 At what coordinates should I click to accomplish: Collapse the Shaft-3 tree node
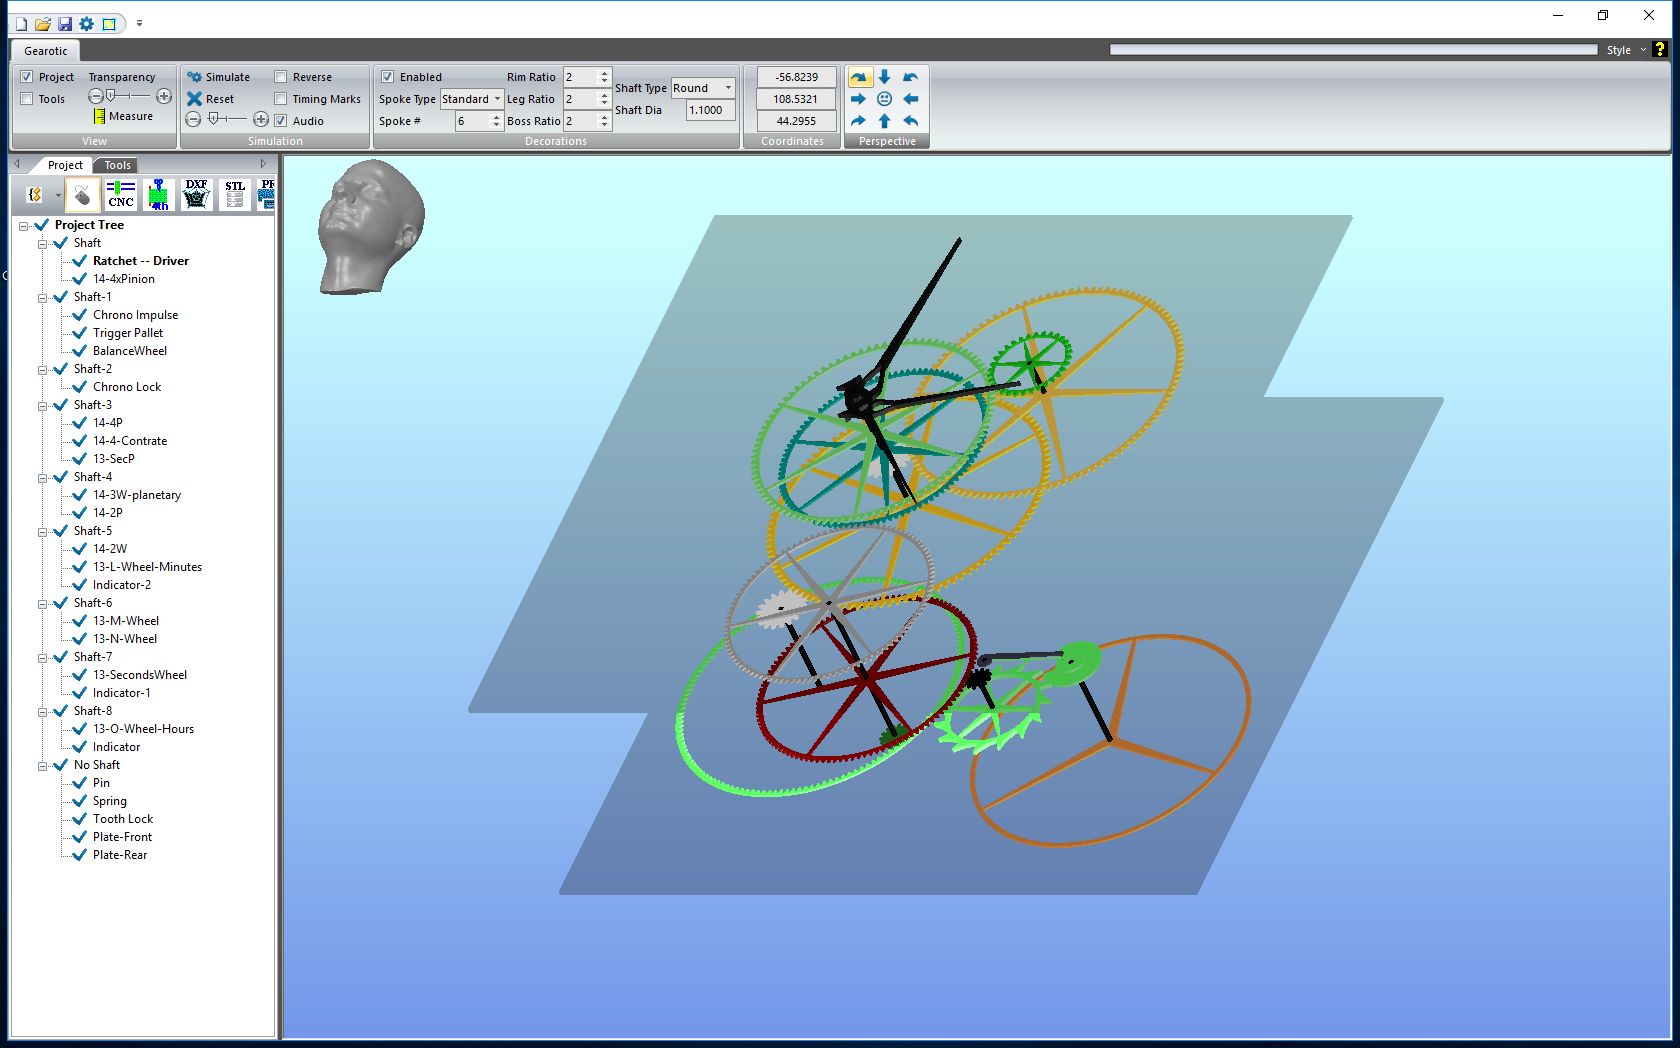click(43, 406)
